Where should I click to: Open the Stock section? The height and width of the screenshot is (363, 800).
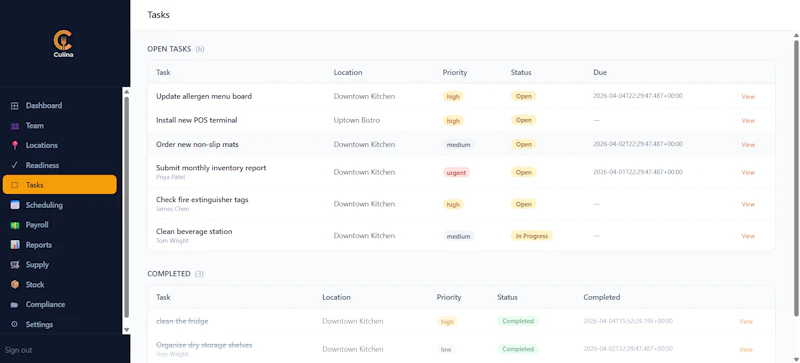point(60,285)
